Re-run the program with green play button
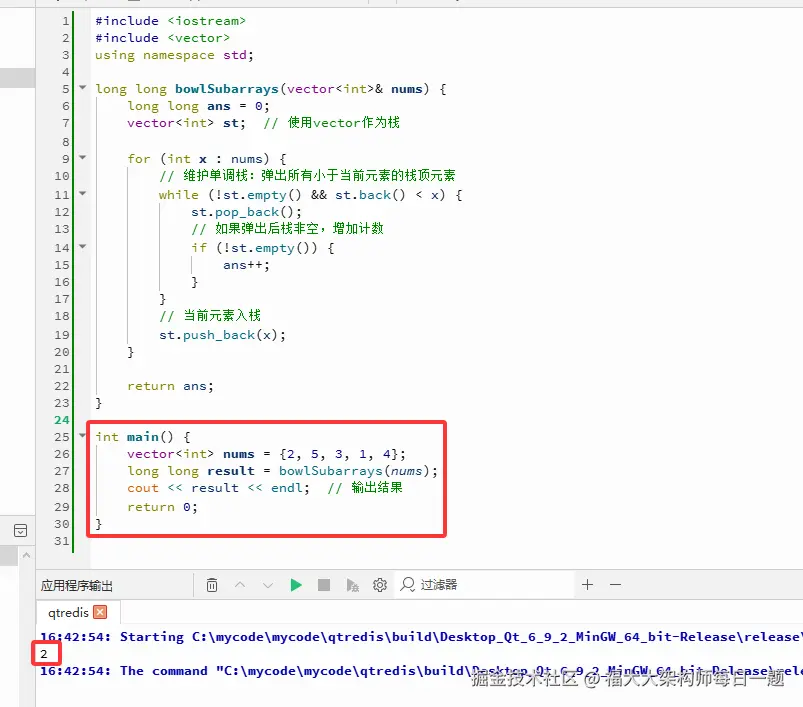803x707 pixels. click(x=295, y=585)
